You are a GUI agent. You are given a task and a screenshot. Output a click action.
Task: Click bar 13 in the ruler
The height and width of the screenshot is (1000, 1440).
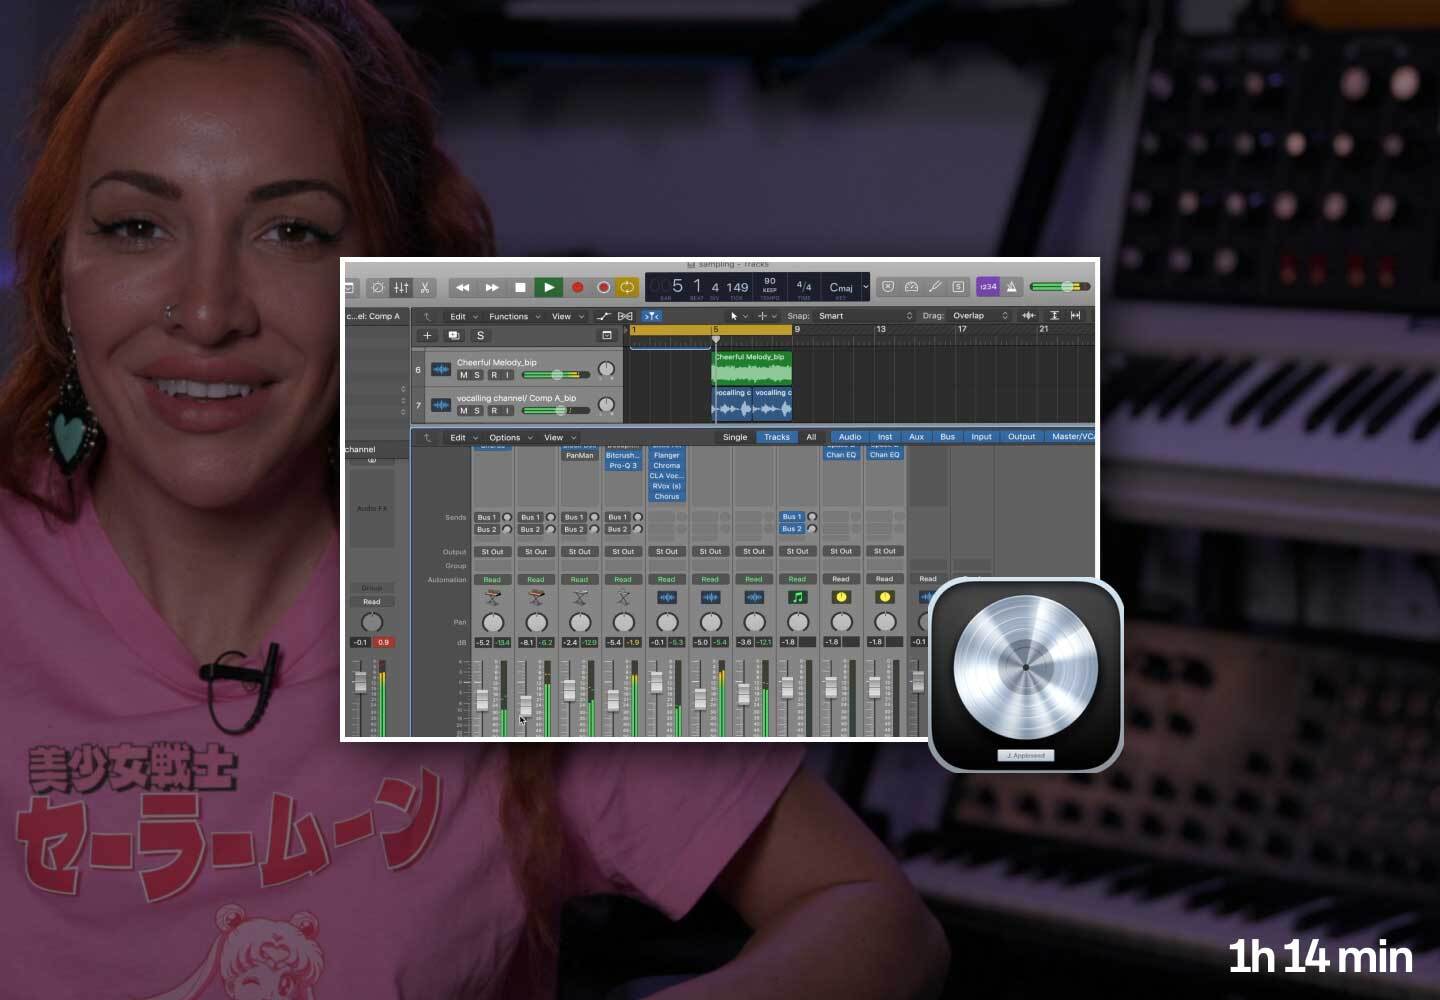[x=880, y=329]
